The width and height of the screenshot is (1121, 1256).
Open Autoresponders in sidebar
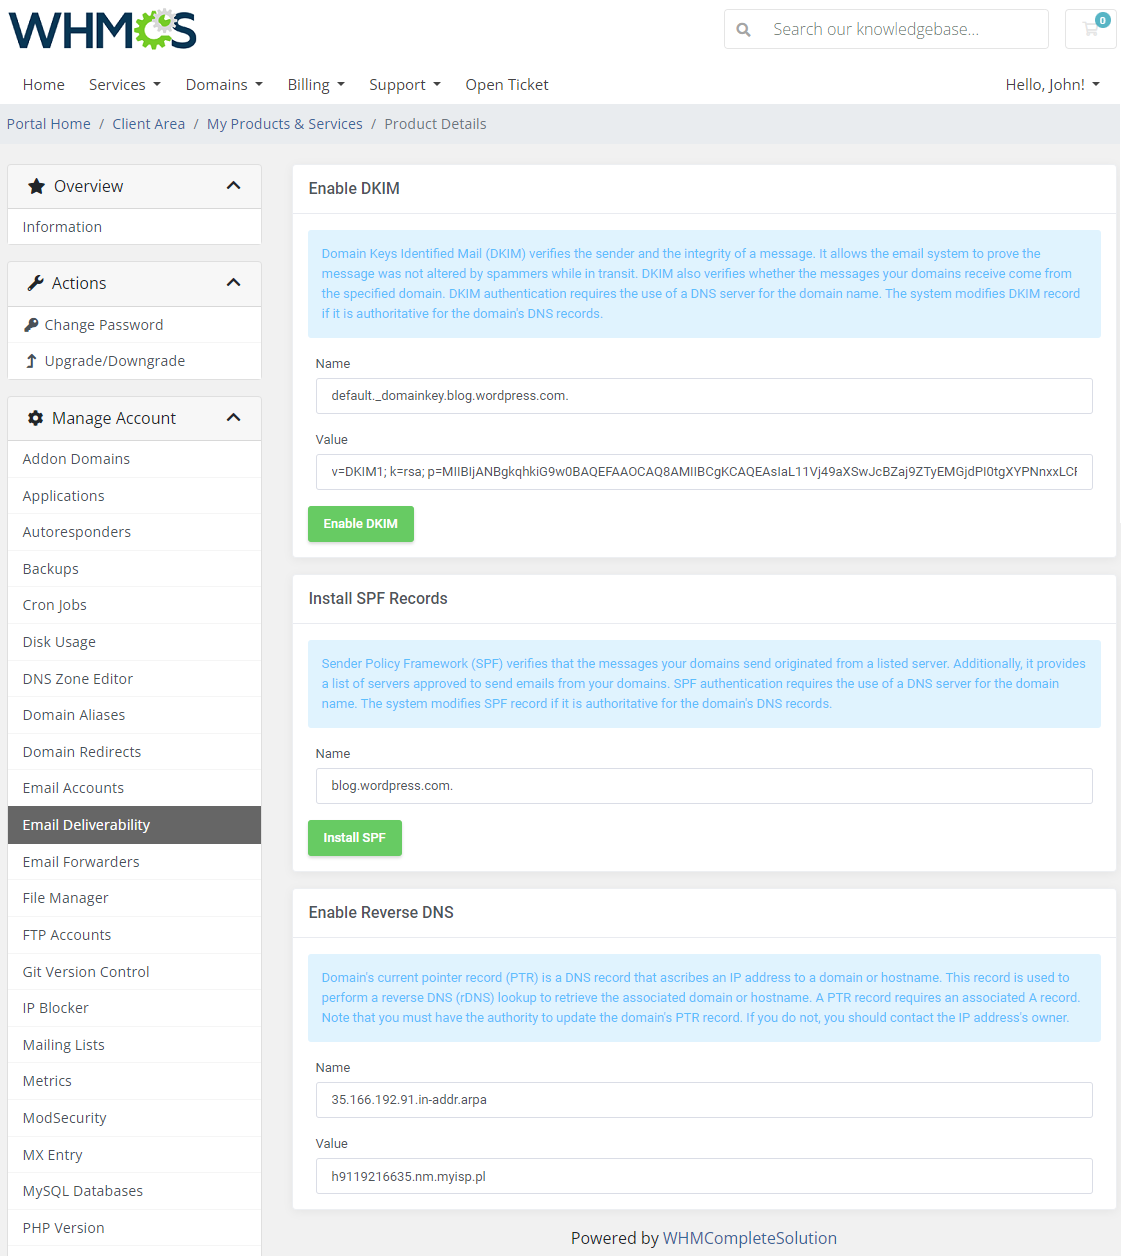coord(134,532)
